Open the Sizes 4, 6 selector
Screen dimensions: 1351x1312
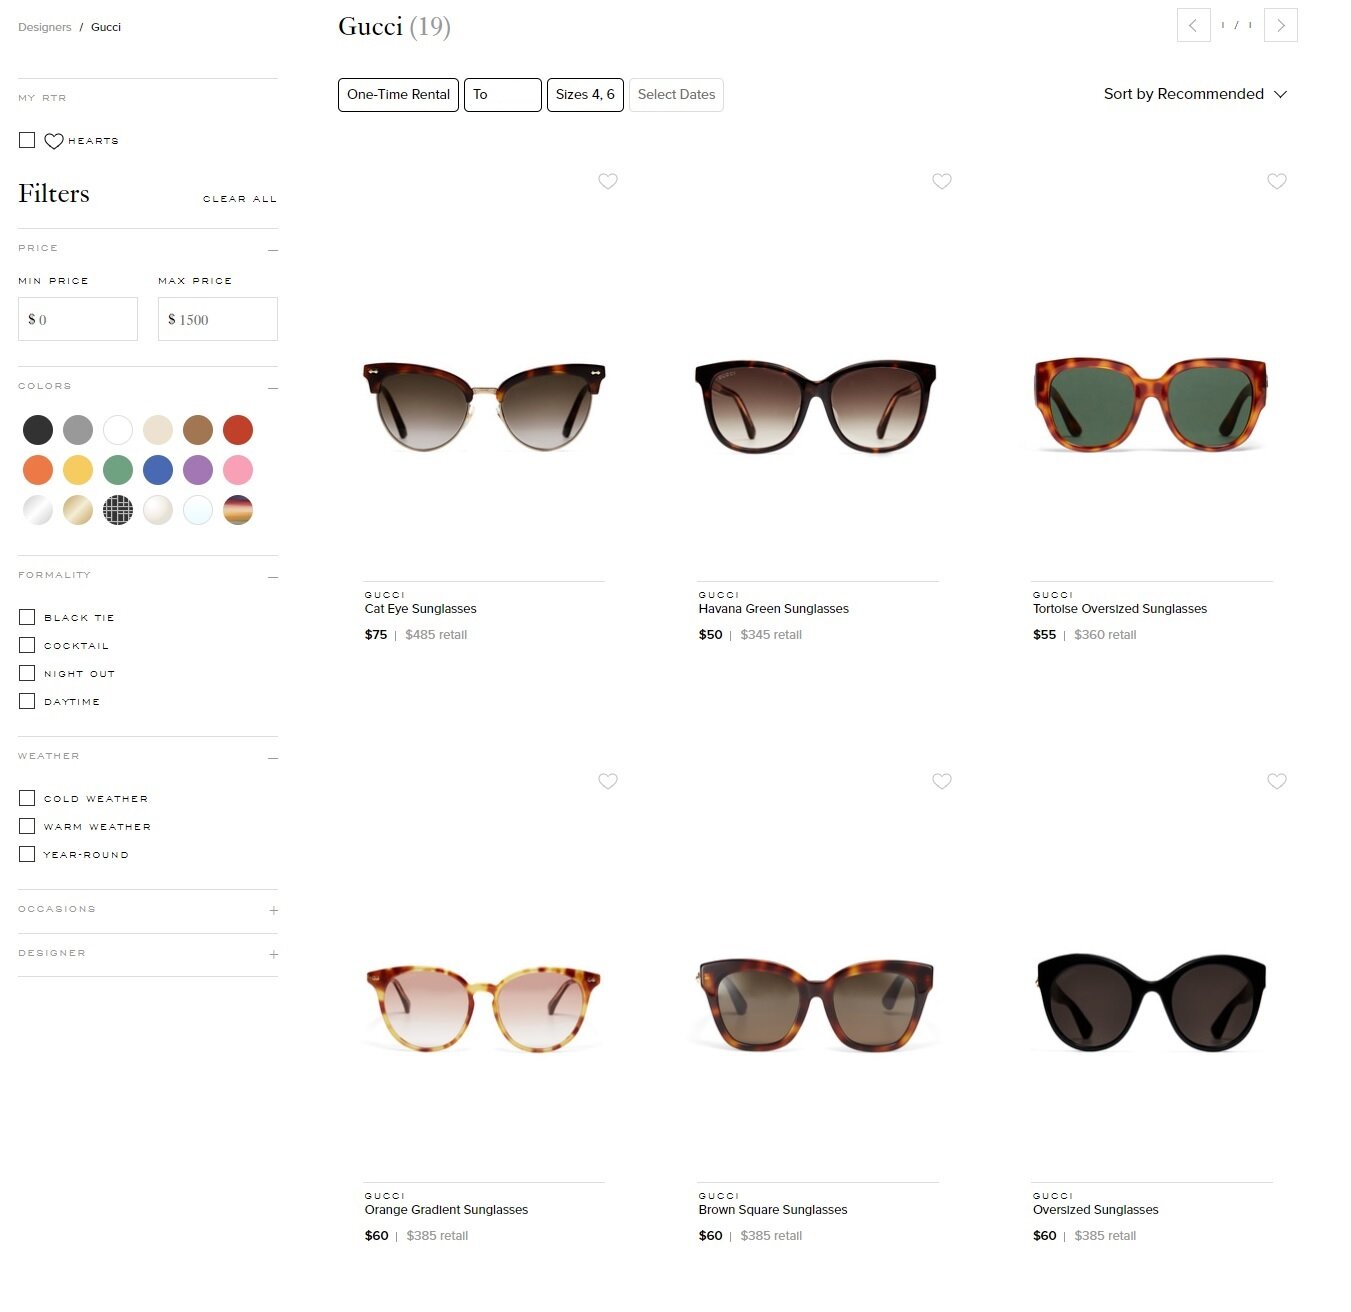point(585,95)
